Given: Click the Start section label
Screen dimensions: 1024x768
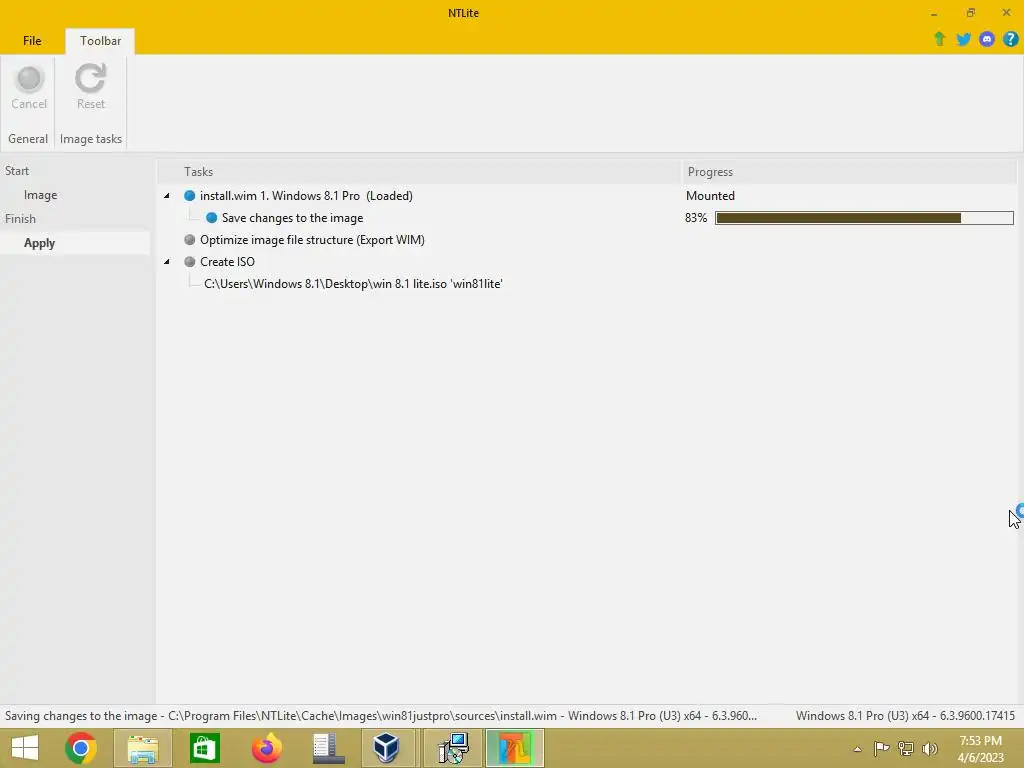Looking at the screenshot, I should [x=17, y=171].
